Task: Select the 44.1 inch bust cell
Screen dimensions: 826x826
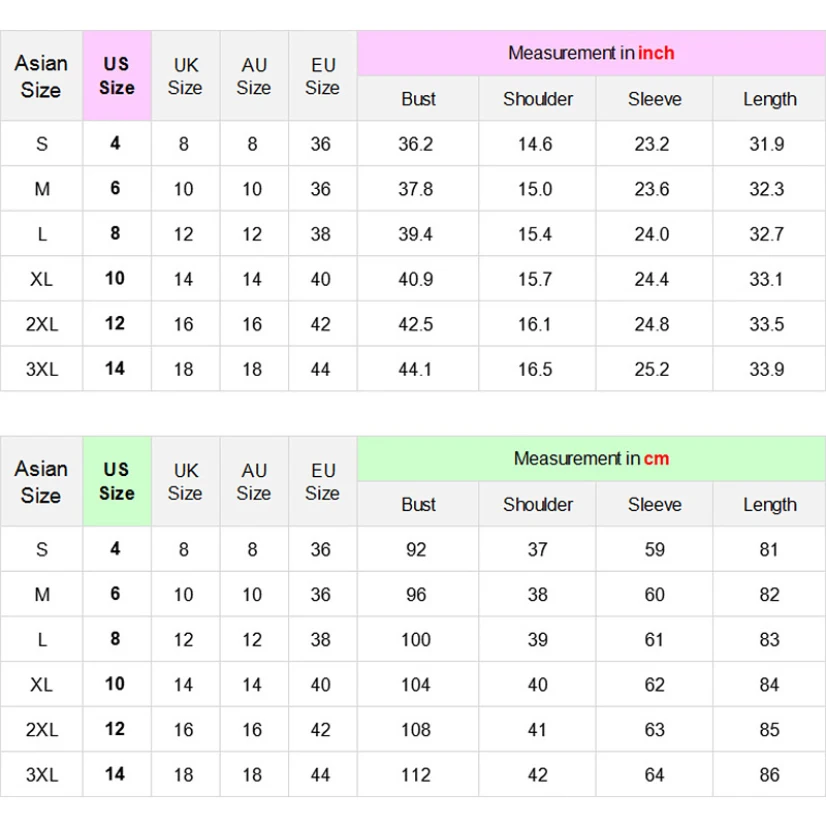Action: coord(416,369)
